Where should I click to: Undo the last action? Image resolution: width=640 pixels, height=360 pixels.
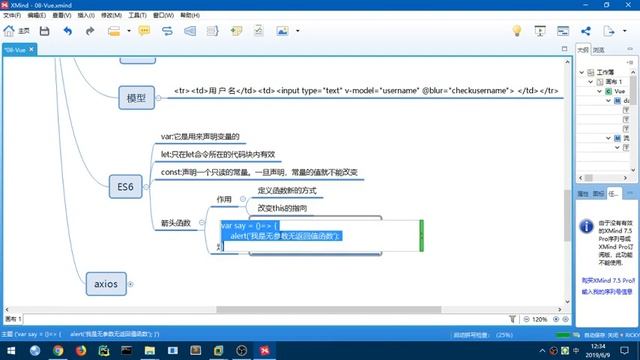(67, 31)
